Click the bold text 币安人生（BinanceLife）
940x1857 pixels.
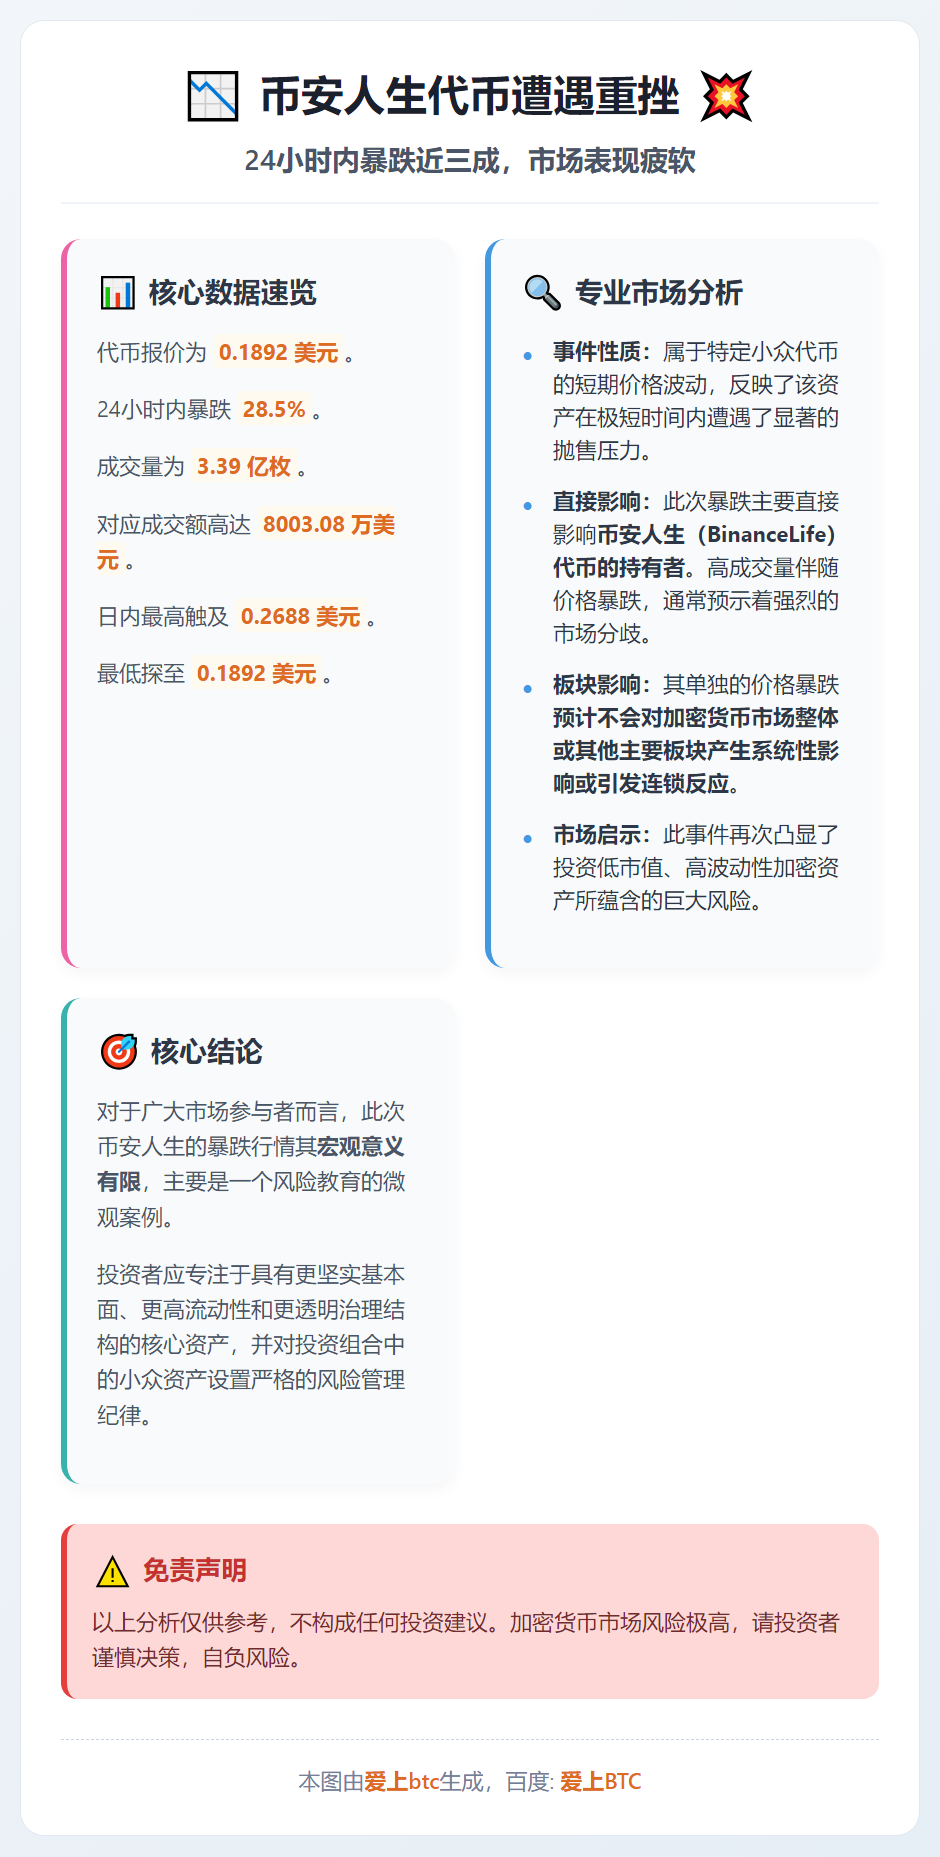tap(716, 535)
